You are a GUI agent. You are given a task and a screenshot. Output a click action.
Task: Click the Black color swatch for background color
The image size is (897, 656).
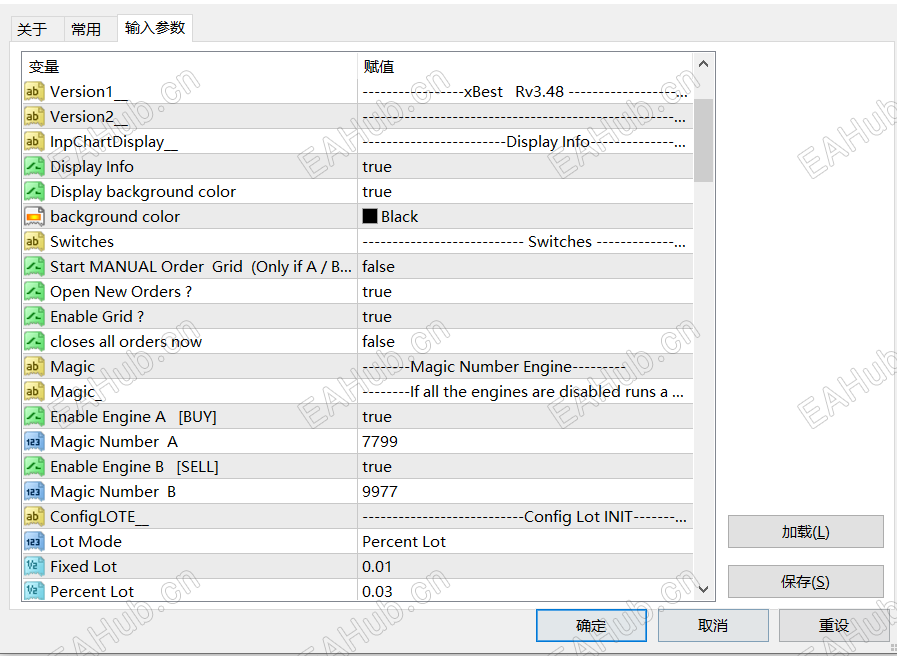click(369, 216)
